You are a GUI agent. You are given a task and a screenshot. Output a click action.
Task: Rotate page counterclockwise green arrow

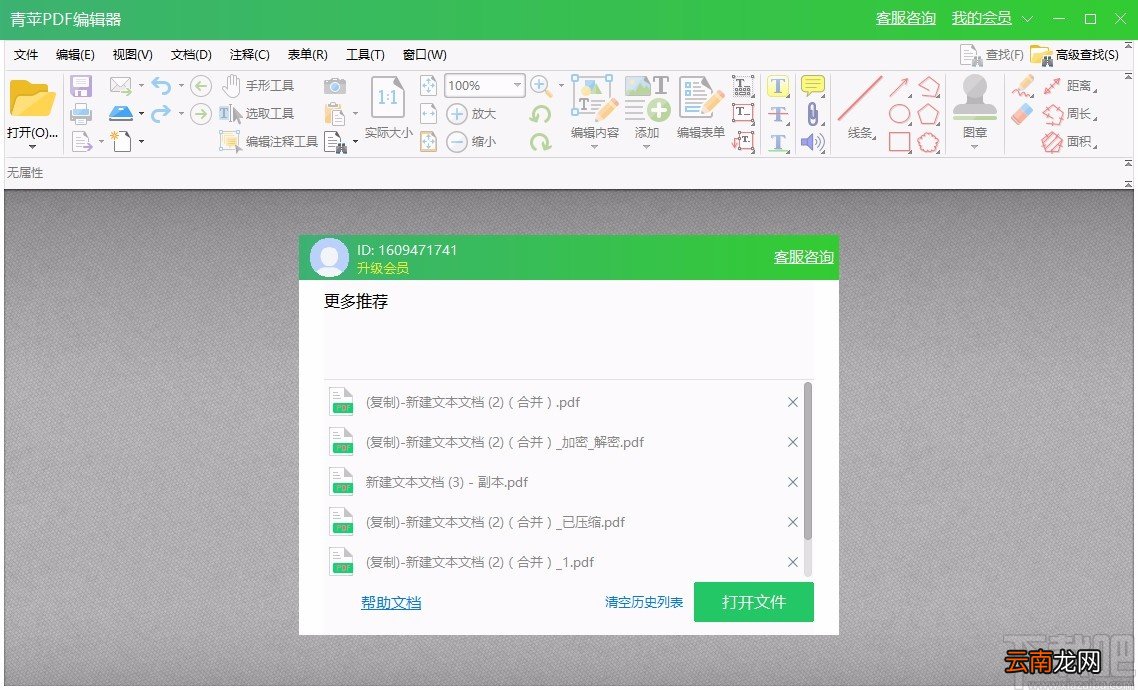[540, 115]
